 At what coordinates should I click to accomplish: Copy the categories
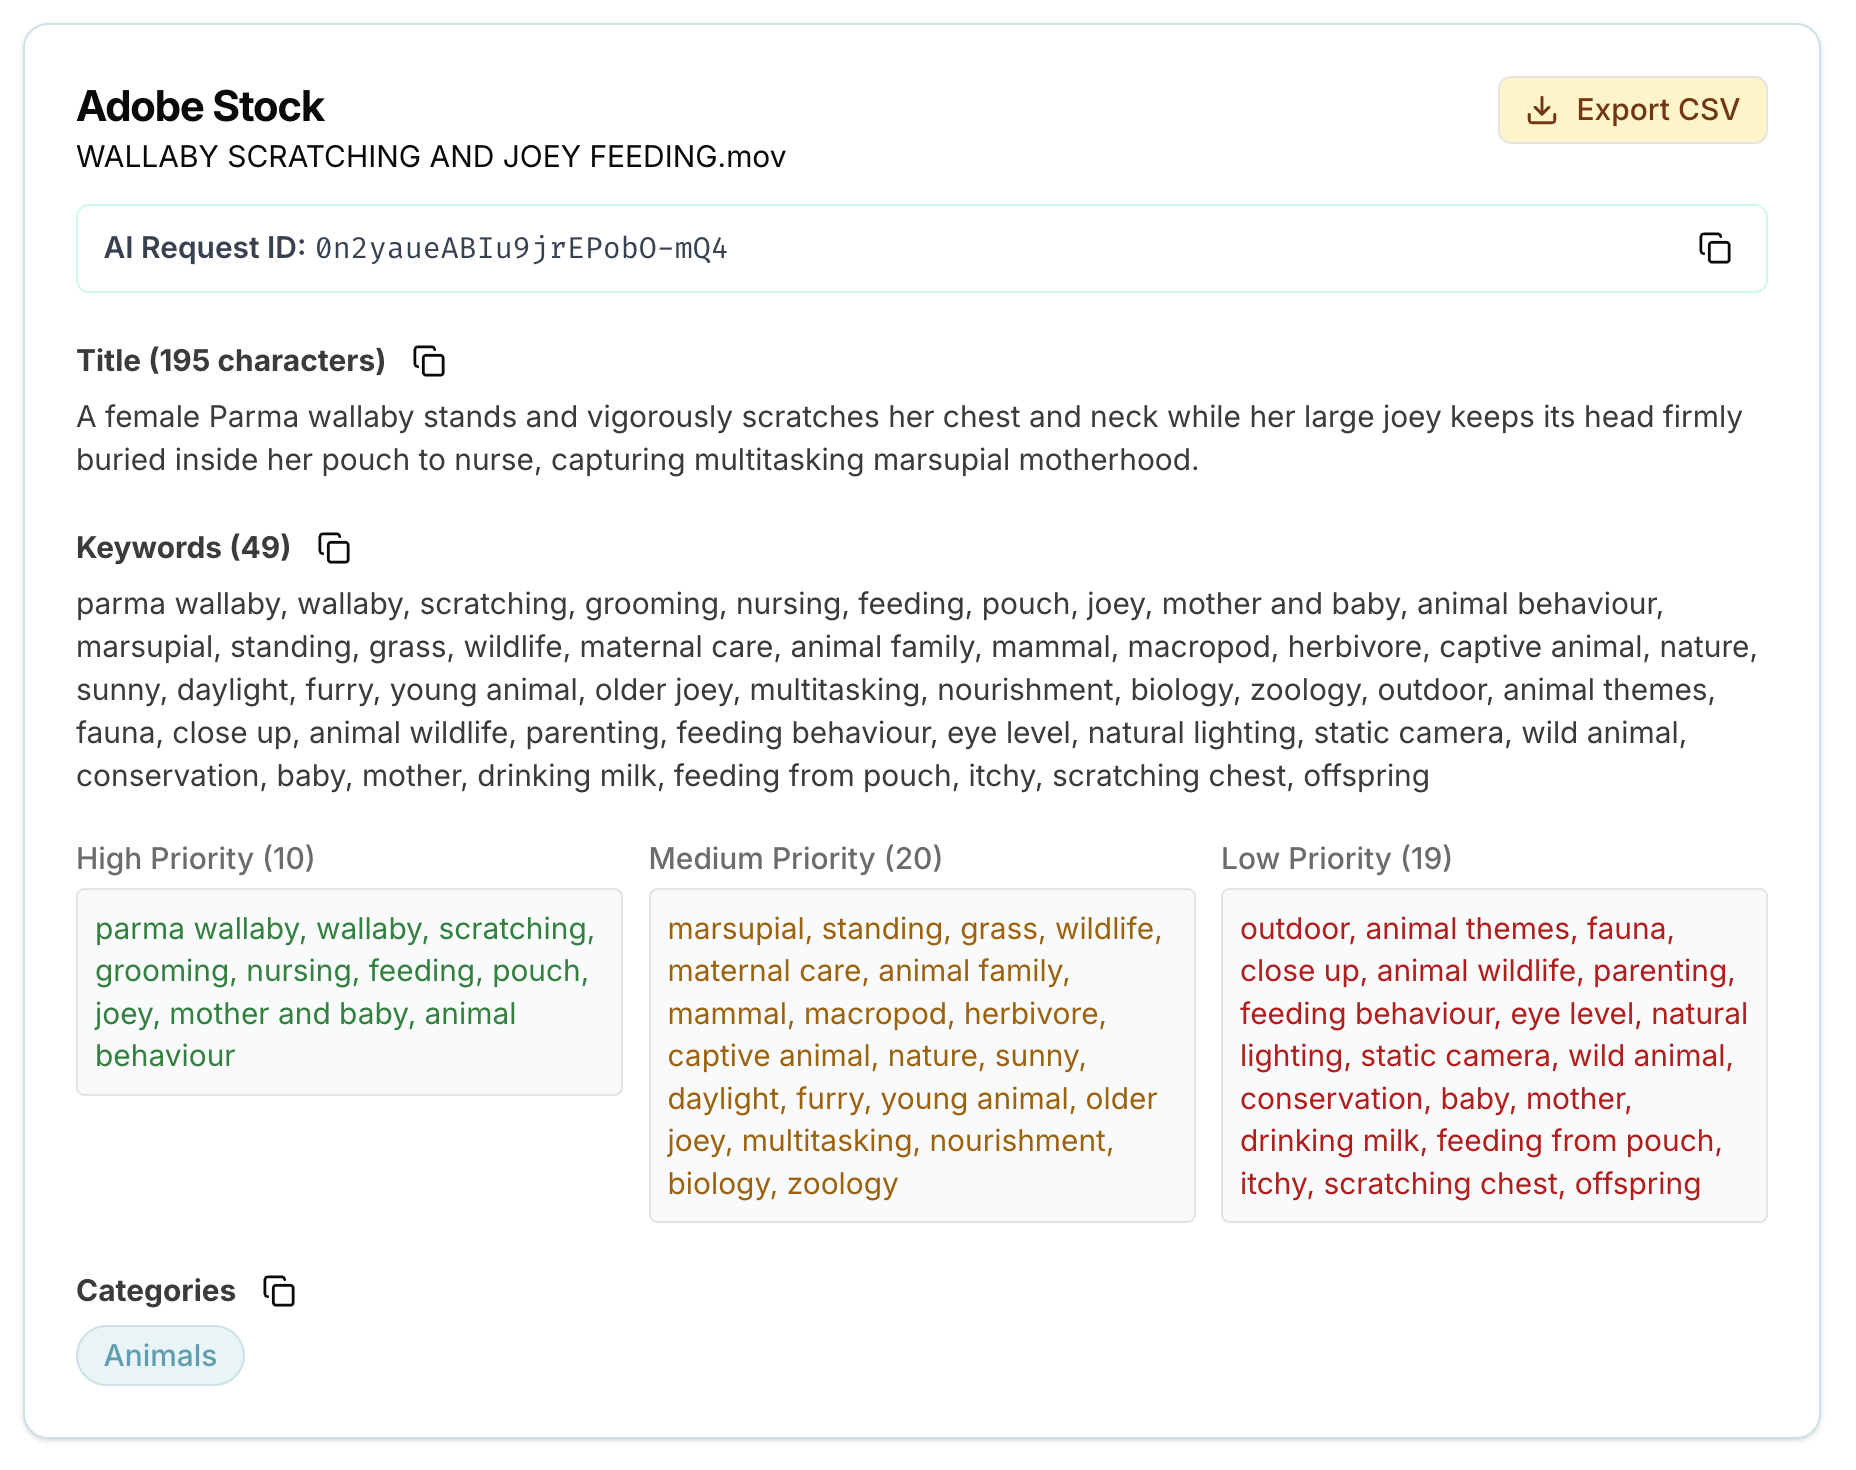pyautogui.click(x=279, y=1291)
